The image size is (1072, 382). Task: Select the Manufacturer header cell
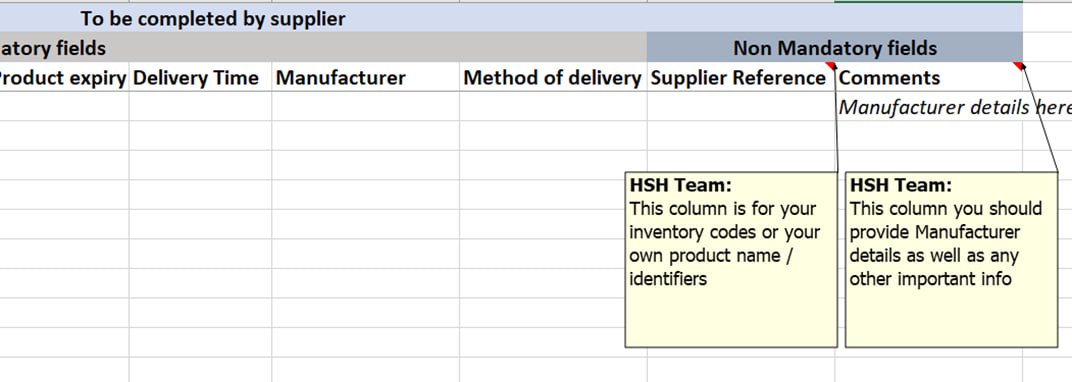[x=366, y=77]
